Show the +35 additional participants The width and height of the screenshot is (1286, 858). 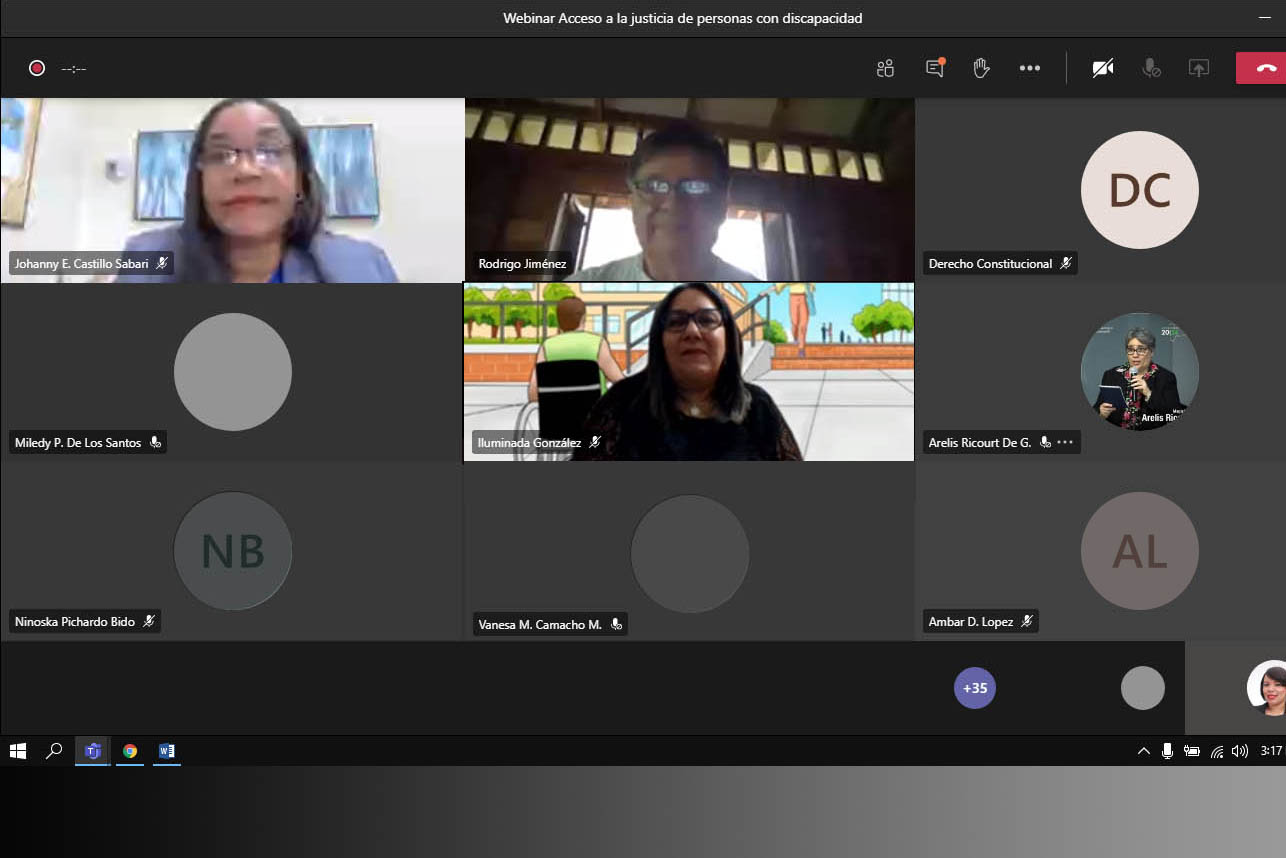point(974,688)
